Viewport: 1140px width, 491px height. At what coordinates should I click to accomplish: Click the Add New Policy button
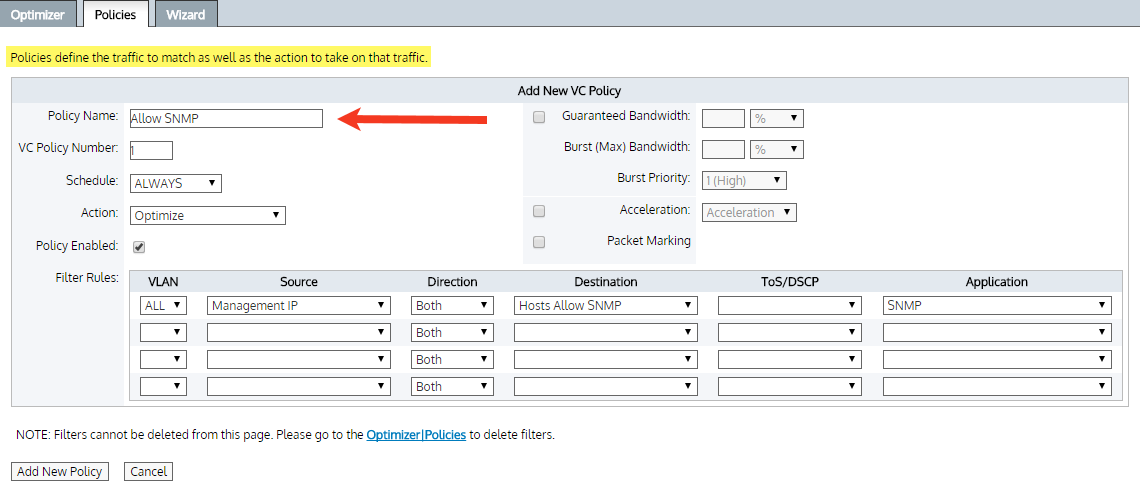pyautogui.click(x=60, y=471)
